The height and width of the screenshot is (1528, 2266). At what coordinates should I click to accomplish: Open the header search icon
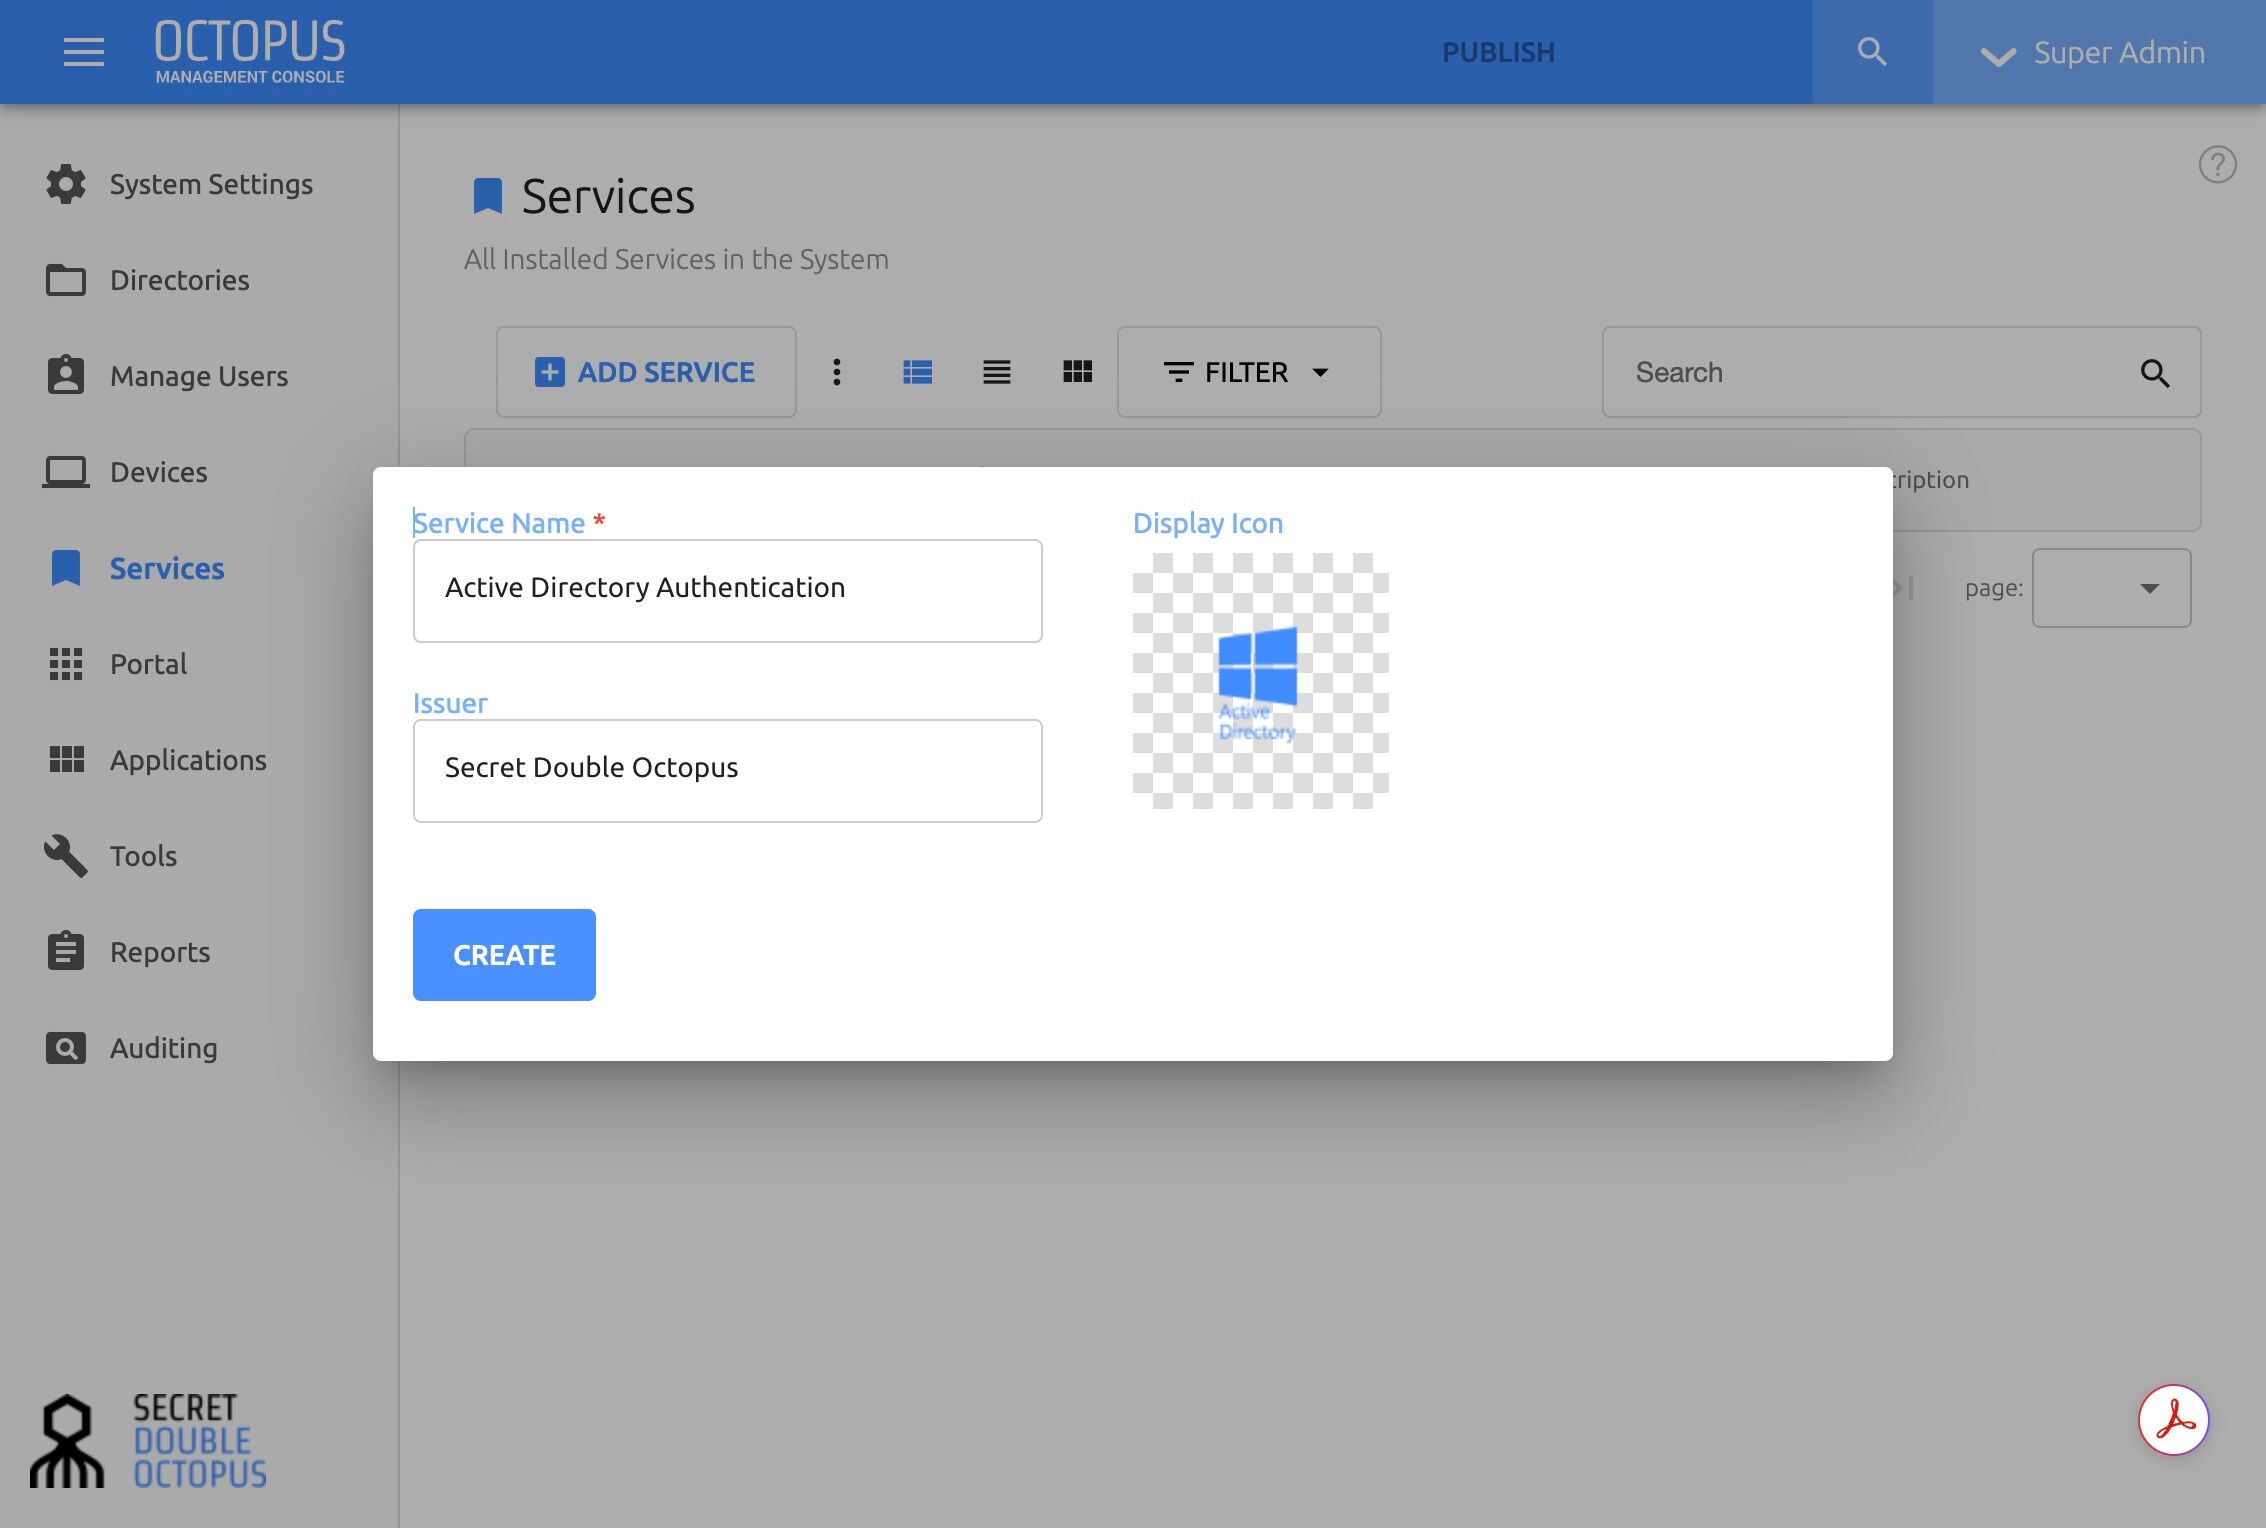pos(1872,52)
